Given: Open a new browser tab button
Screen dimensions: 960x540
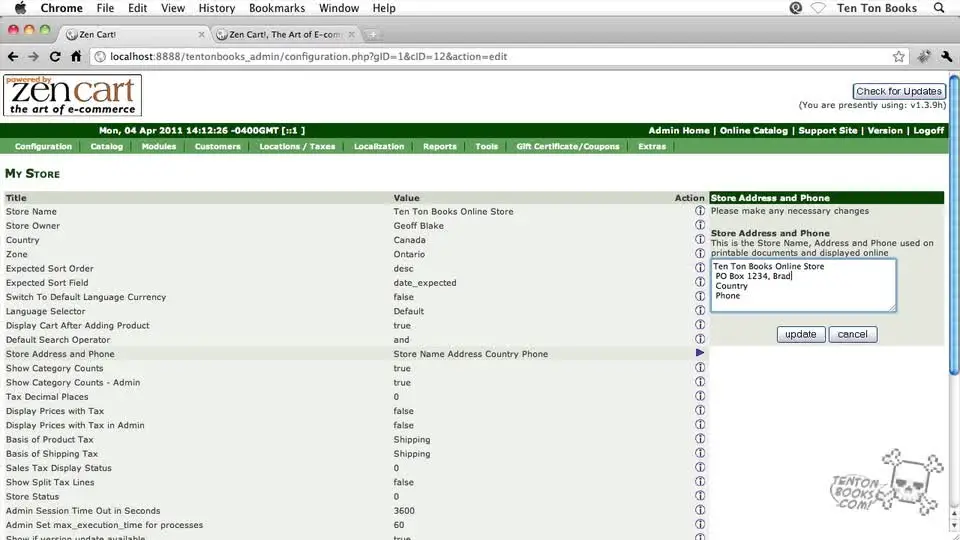Looking at the screenshot, I should coord(372,35).
